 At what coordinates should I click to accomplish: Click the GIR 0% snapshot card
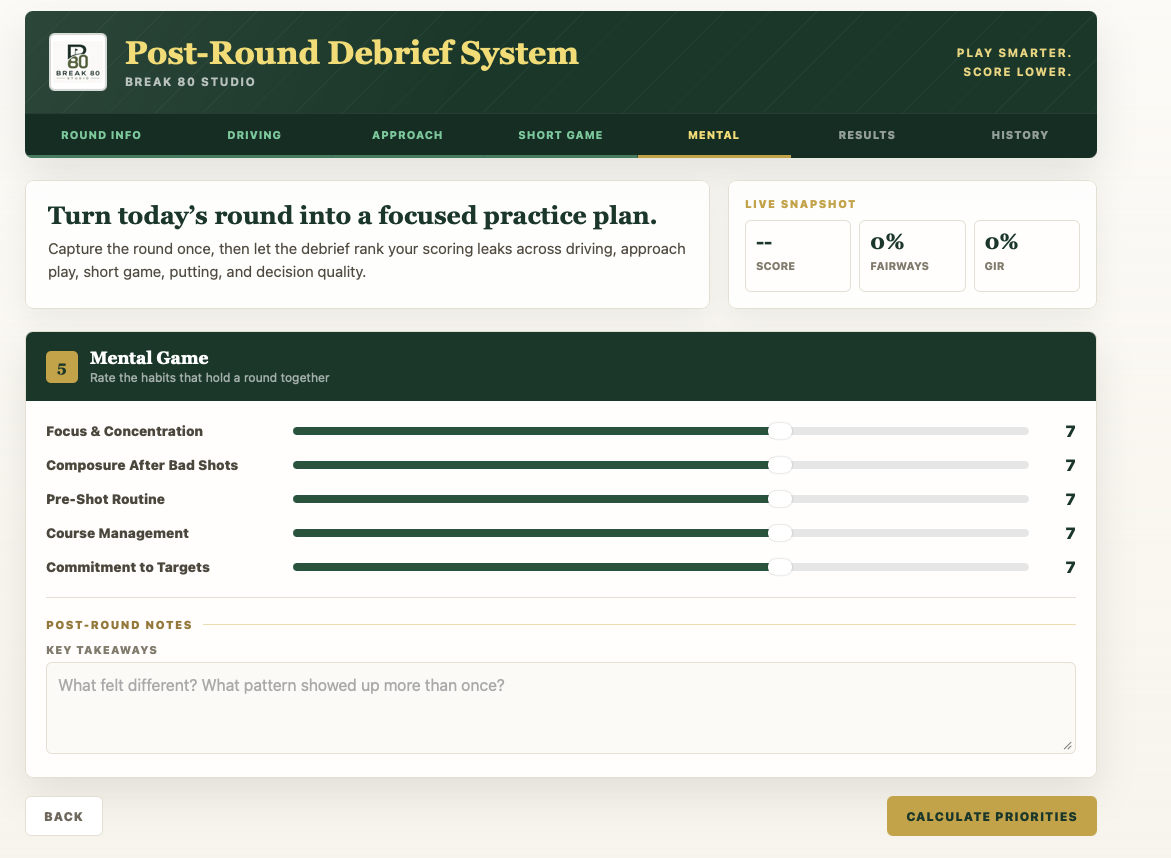[1027, 255]
